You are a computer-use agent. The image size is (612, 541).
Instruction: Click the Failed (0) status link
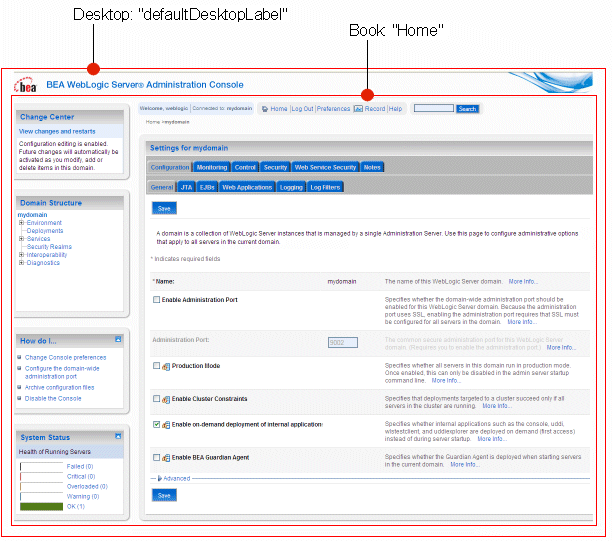[80, 466]
